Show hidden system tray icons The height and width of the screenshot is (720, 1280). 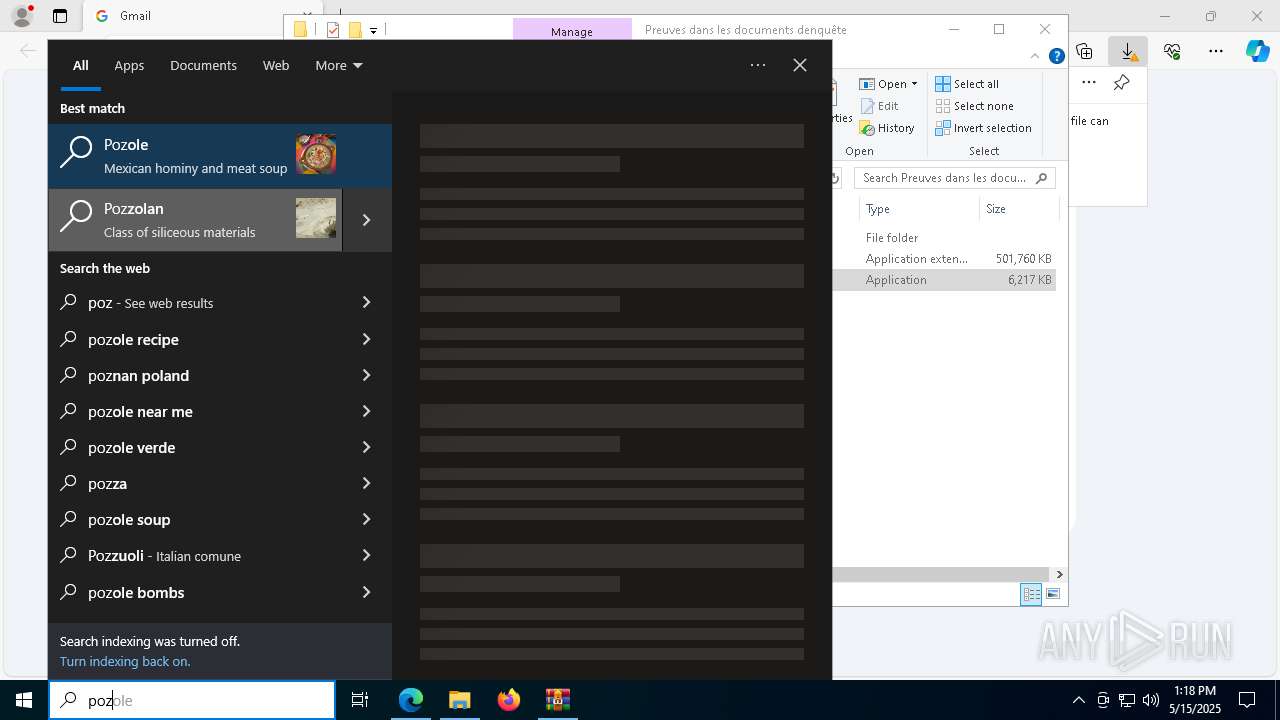tap(1078, 700)
